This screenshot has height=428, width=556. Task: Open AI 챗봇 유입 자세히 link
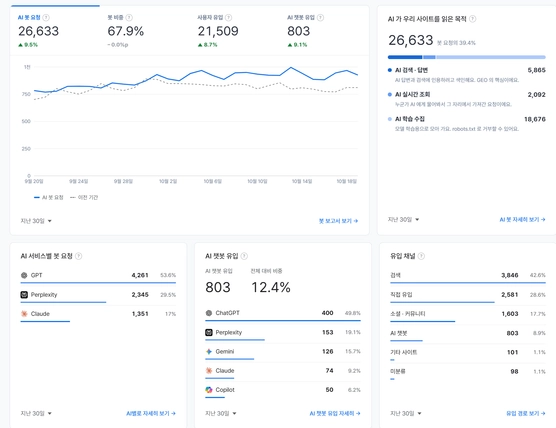(x=335, y=413)
